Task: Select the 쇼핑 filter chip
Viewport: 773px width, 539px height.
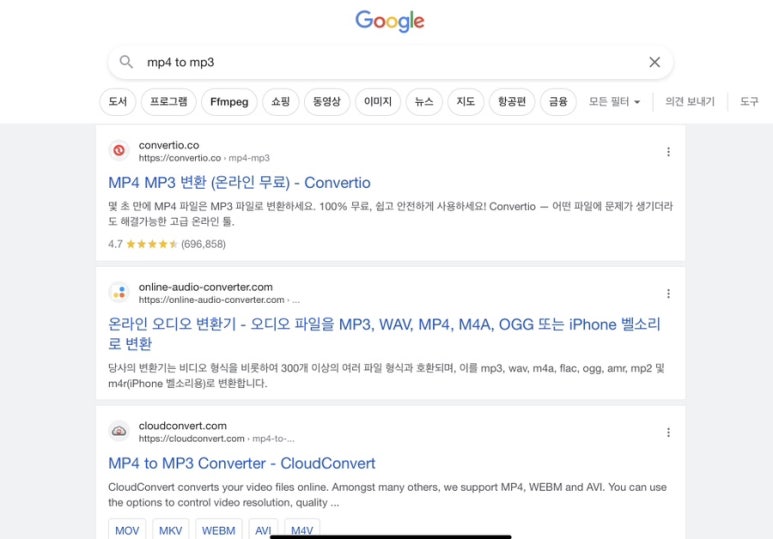Action: 281,102
